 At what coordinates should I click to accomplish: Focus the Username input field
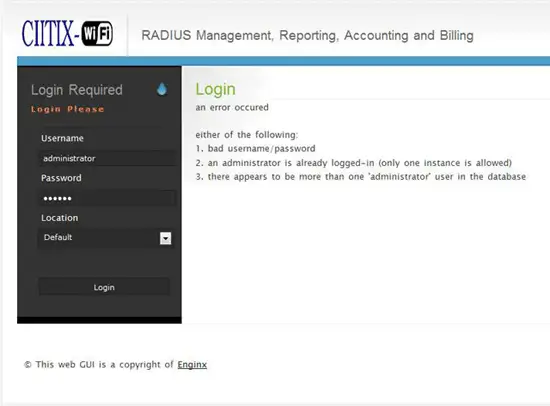click(x=107, y=158)
